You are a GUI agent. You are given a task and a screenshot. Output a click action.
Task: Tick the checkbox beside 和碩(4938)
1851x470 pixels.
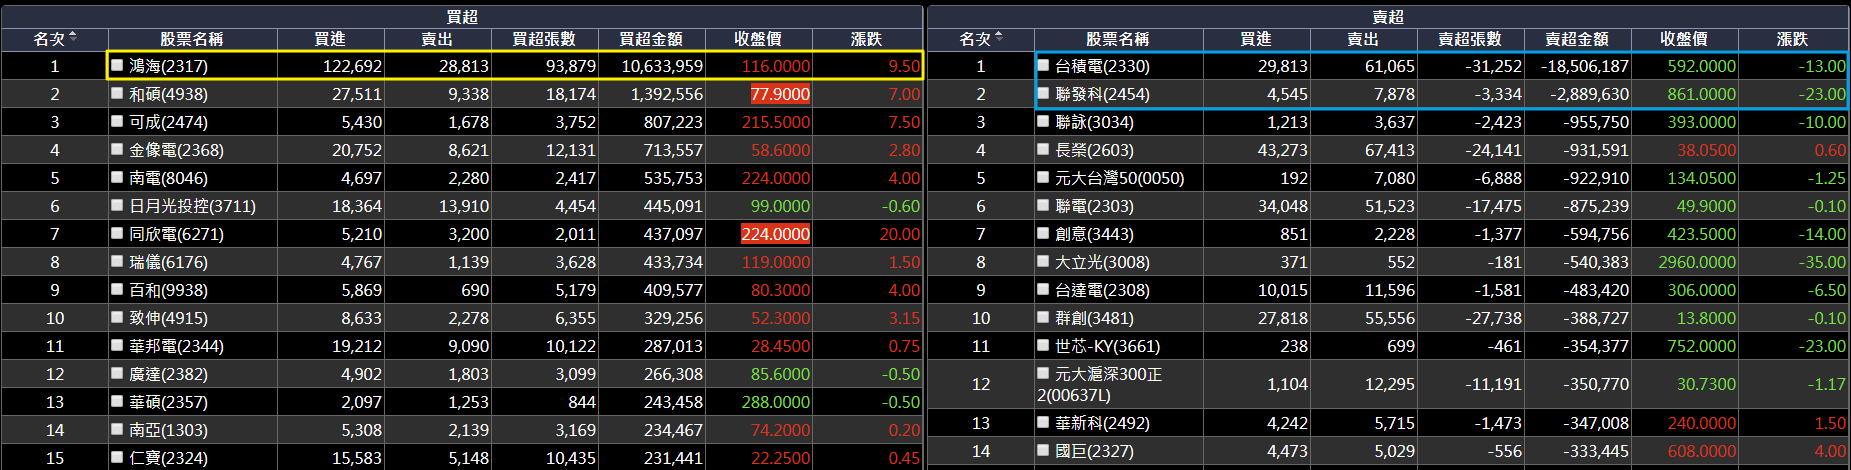(x=117, y=93)
